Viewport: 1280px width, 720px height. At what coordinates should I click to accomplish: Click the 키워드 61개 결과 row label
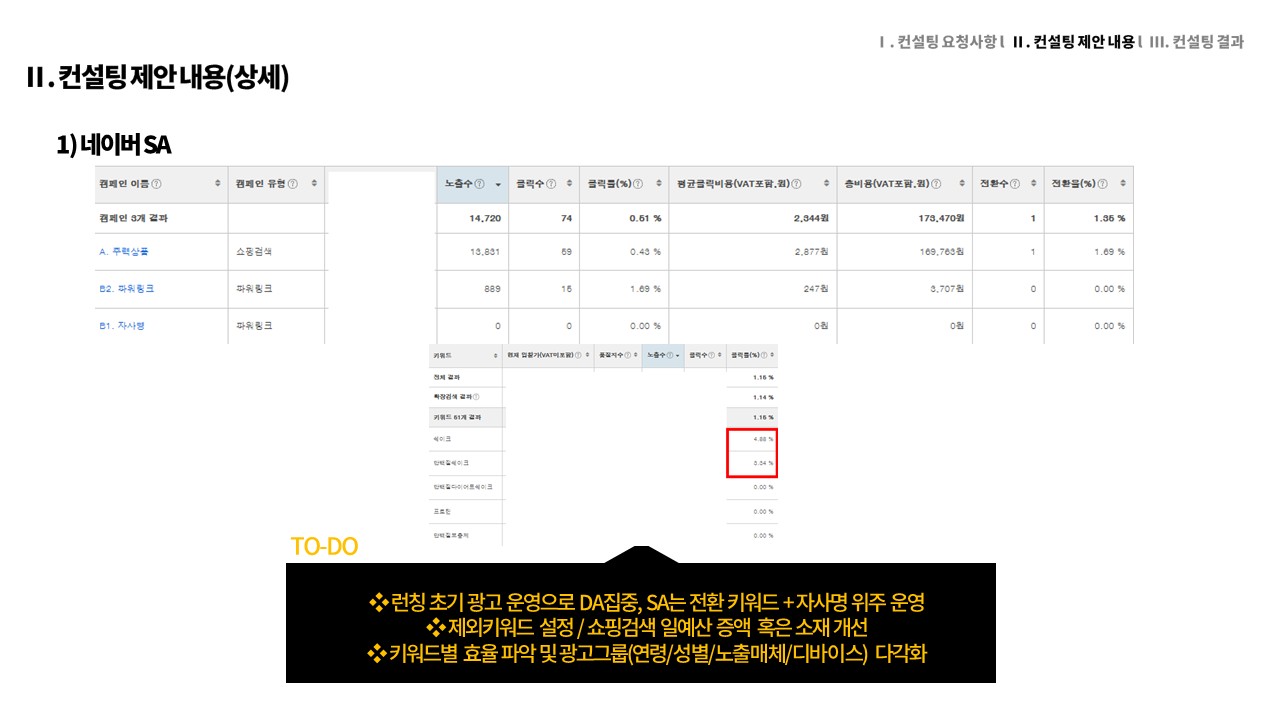457,416
